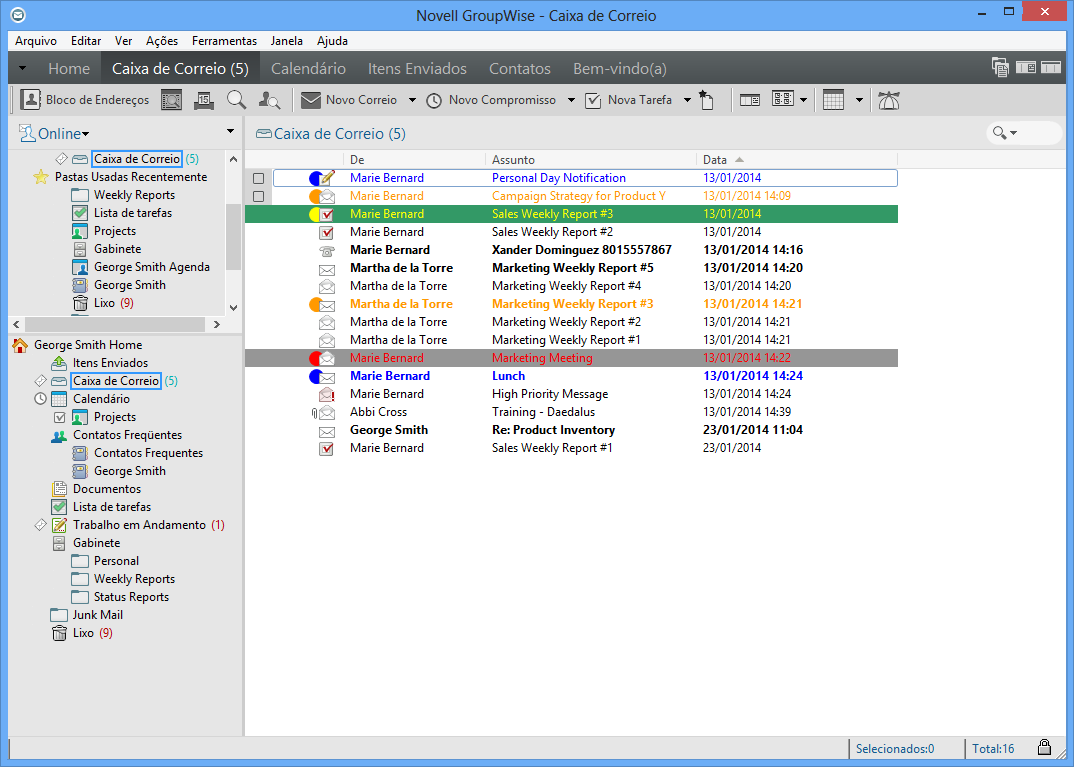Screen dimensions: 1074x767
Task: Click the padlock icon in status bar
Action: pyautogui.click(x=1044, y=747)
